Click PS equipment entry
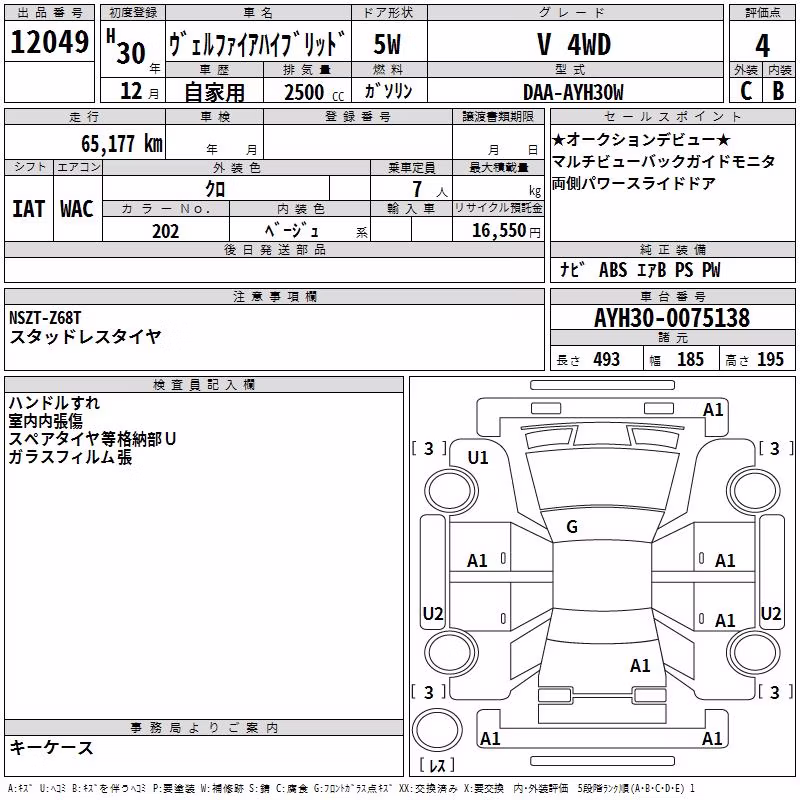Image resolution: width=800 pixels, height=800 pixels. pos(684,270)
